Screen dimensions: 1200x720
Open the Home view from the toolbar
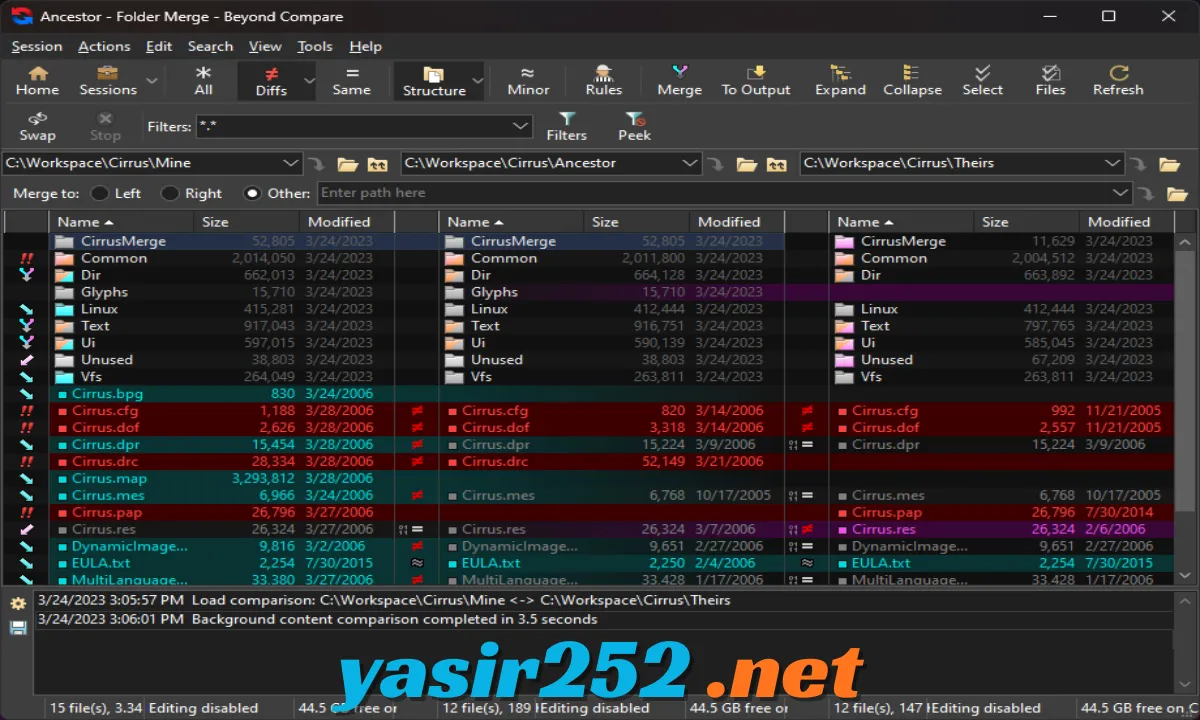click(x=37, y=80)
